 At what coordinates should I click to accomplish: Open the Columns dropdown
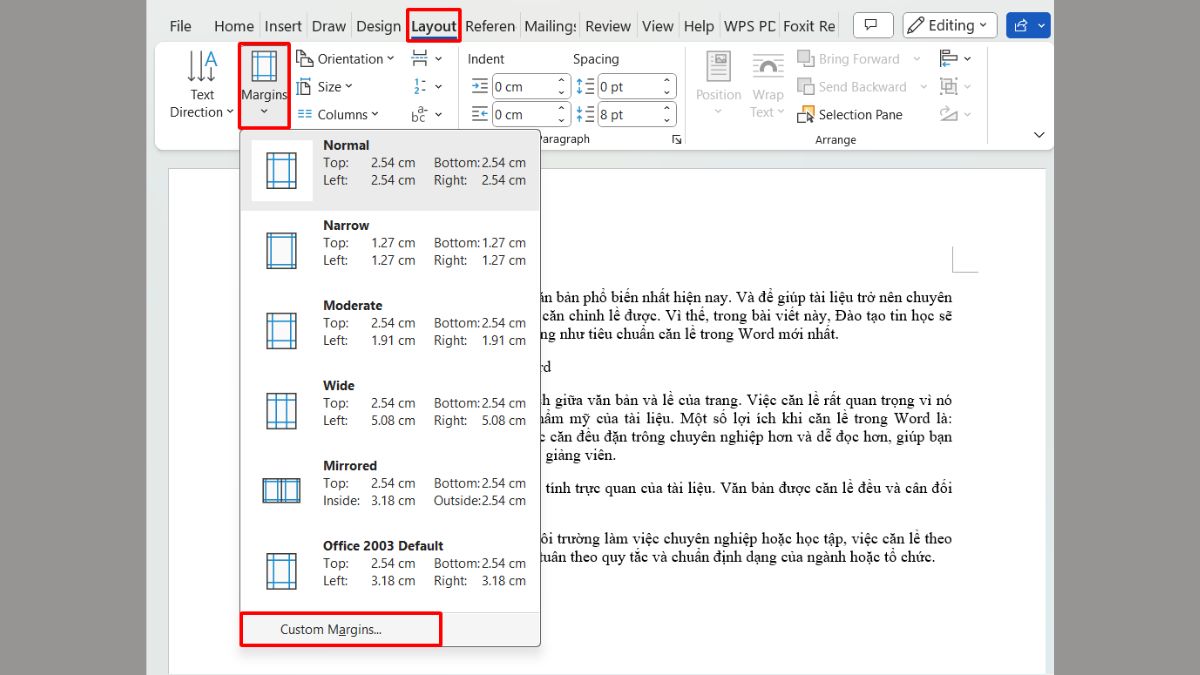click(x=339, y=114)
